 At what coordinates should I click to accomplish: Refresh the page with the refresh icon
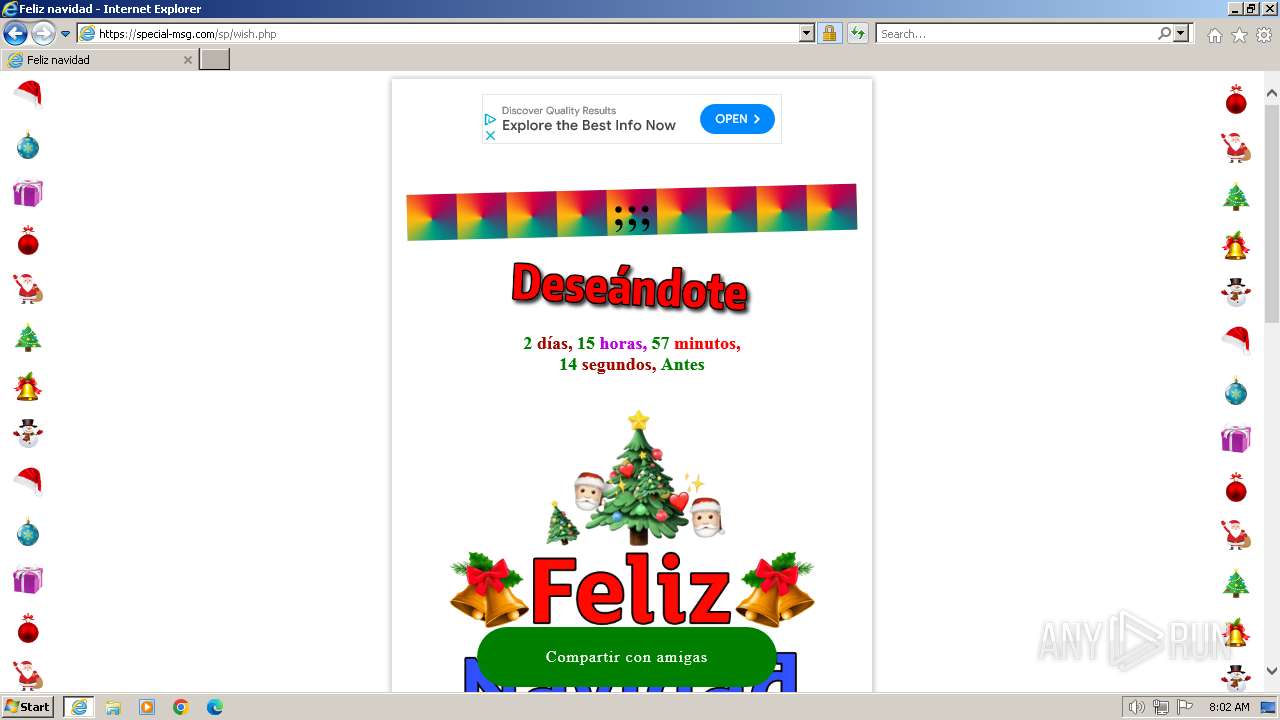pyautogui.click(x=858, y=33)
